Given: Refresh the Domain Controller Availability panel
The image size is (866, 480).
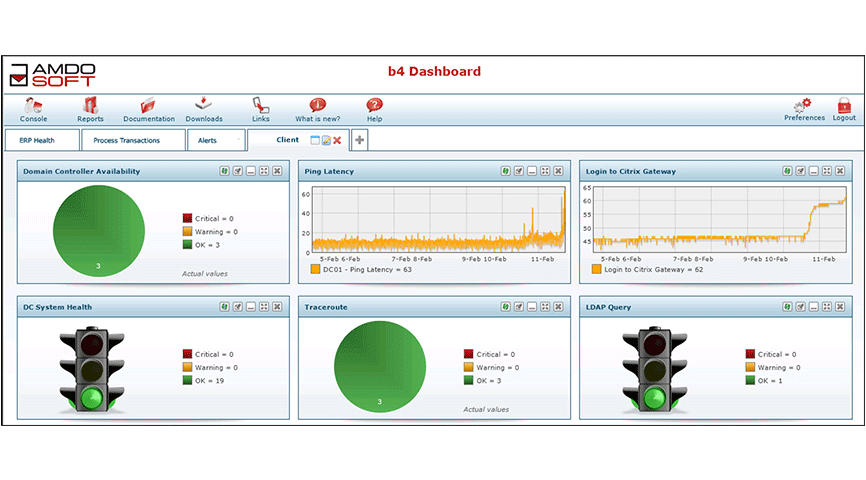Looking at the screenshot, I should click(x=224, y=171).
